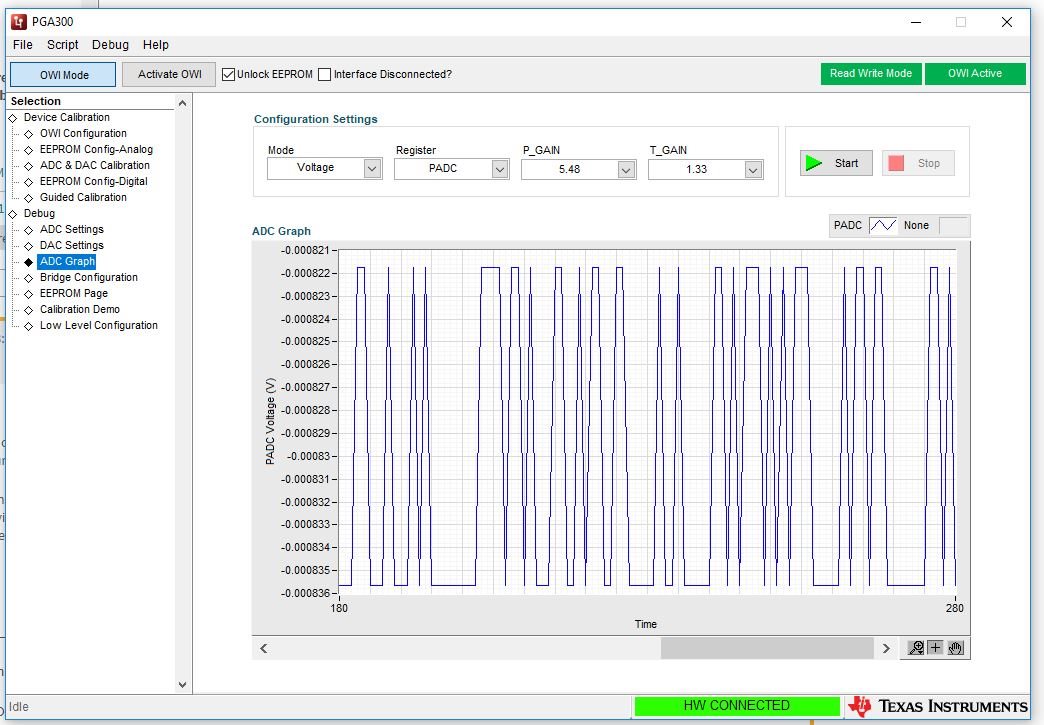
Task: Click the HW CONNECTED status indicator
Action: coord(736,706)
